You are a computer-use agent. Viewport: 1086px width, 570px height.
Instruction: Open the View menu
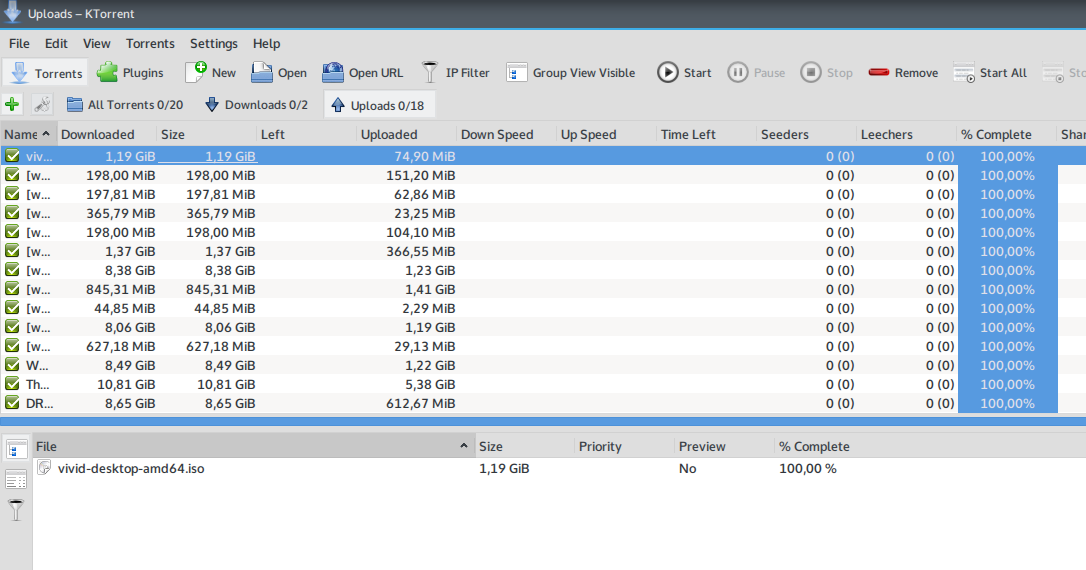(96, 44)
